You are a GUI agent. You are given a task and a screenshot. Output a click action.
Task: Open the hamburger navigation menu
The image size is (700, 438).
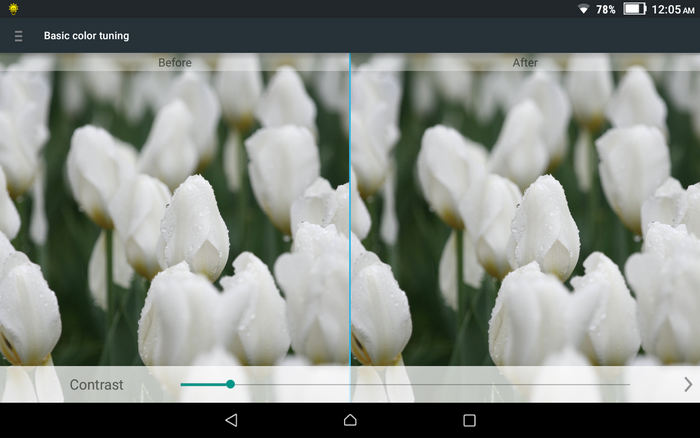pyautogui.click(x=18, y=36)
